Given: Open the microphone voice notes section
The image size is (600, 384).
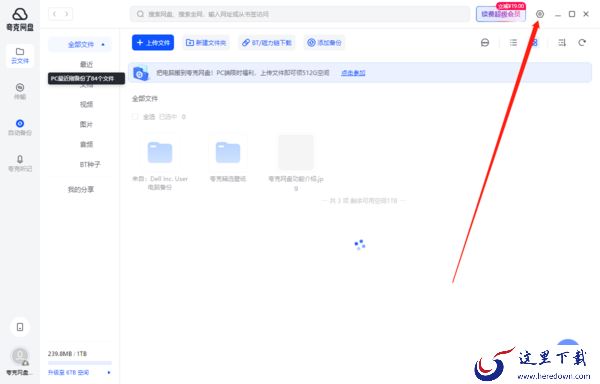Looking at the screenshot, I should (x=20, y=163).
